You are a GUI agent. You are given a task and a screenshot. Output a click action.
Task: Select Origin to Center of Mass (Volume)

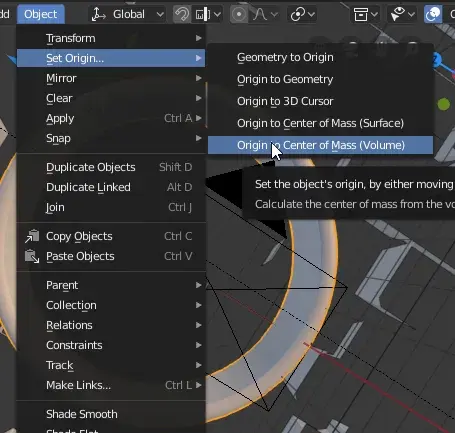[x=320, y=145]
